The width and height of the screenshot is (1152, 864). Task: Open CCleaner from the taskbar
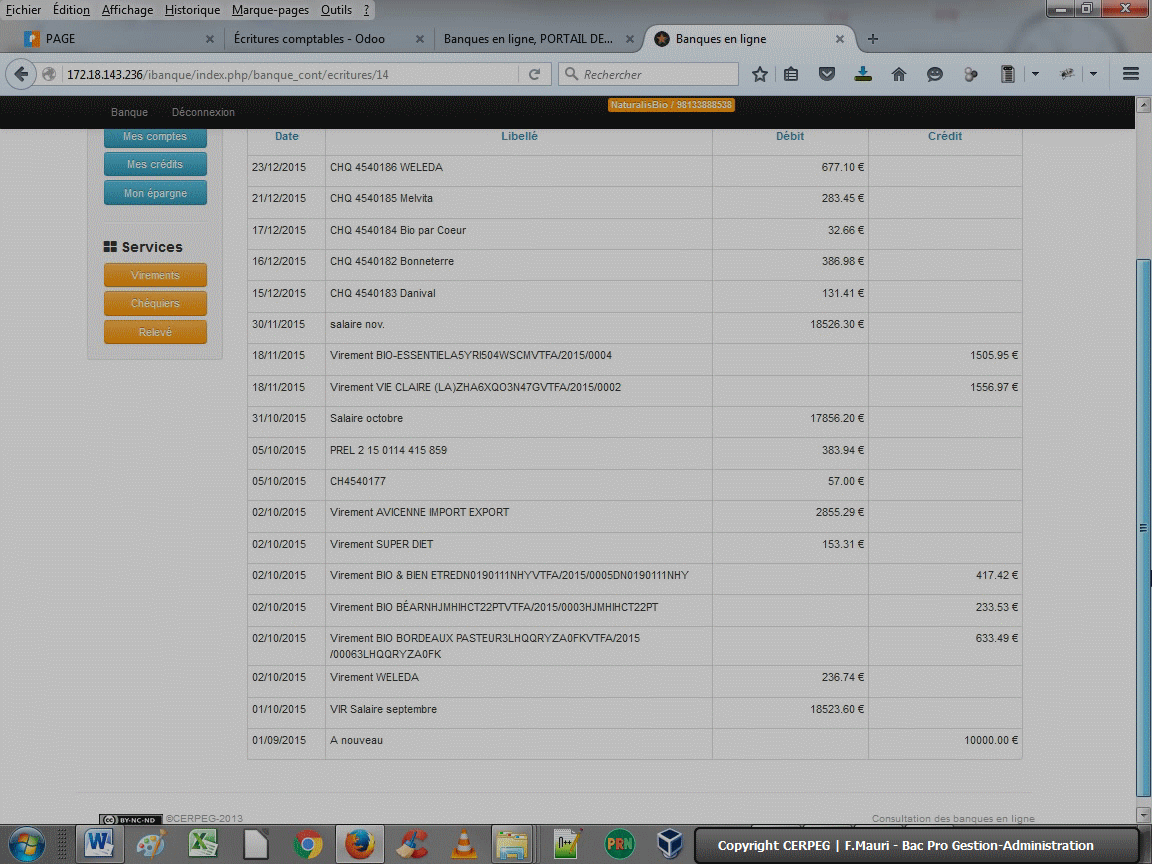click(x=412, y=844)
